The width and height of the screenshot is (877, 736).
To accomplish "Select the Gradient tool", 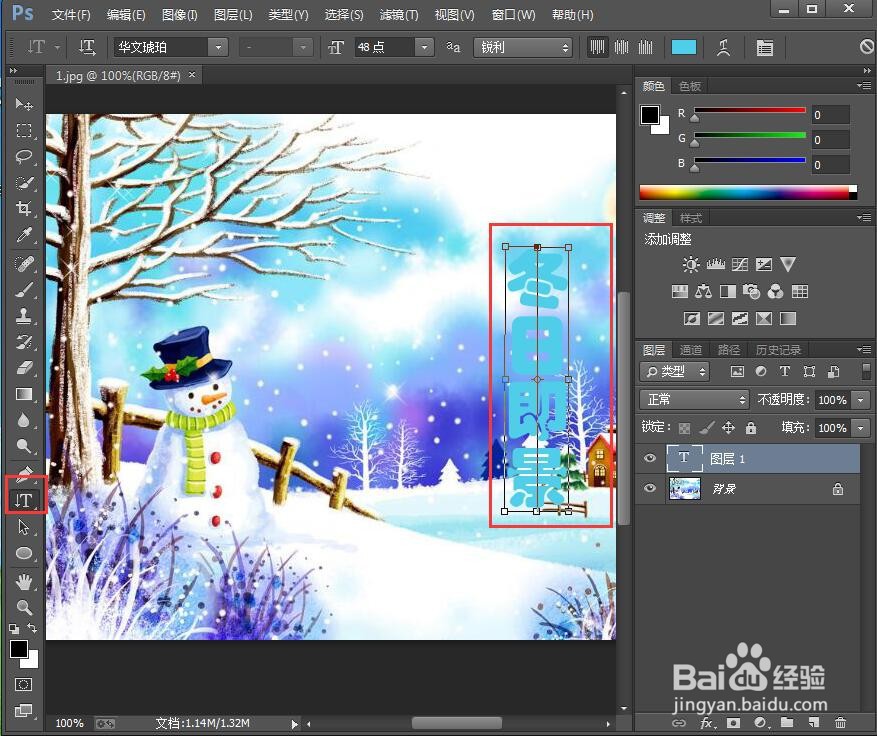I will [23, 394].
